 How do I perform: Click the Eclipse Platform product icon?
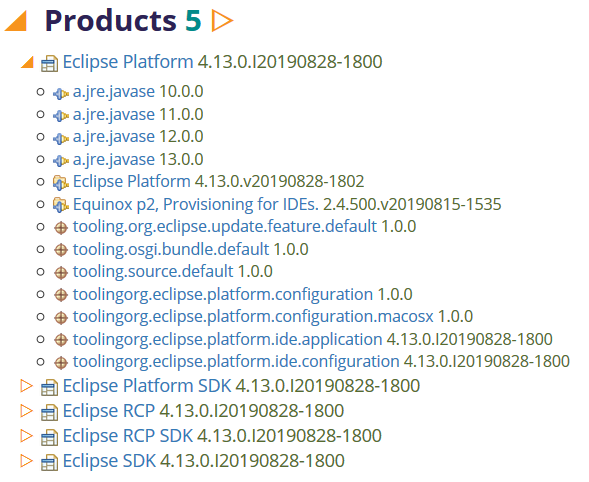(x=50, y=63)
